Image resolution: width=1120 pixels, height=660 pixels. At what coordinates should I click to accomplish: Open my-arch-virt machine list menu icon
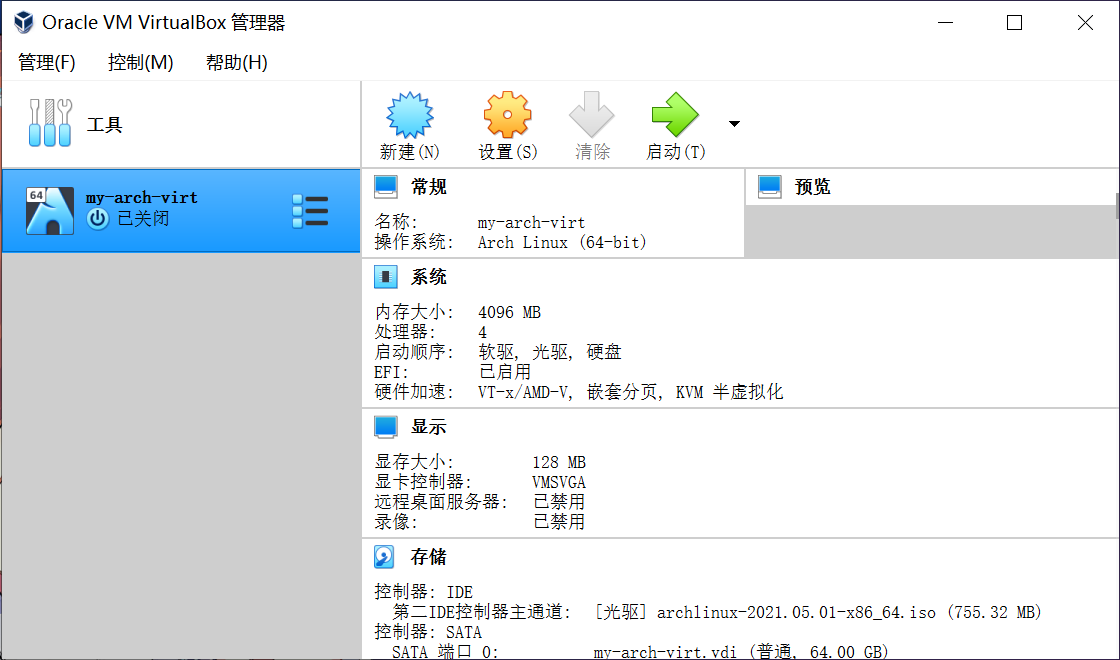click(310, 211)
